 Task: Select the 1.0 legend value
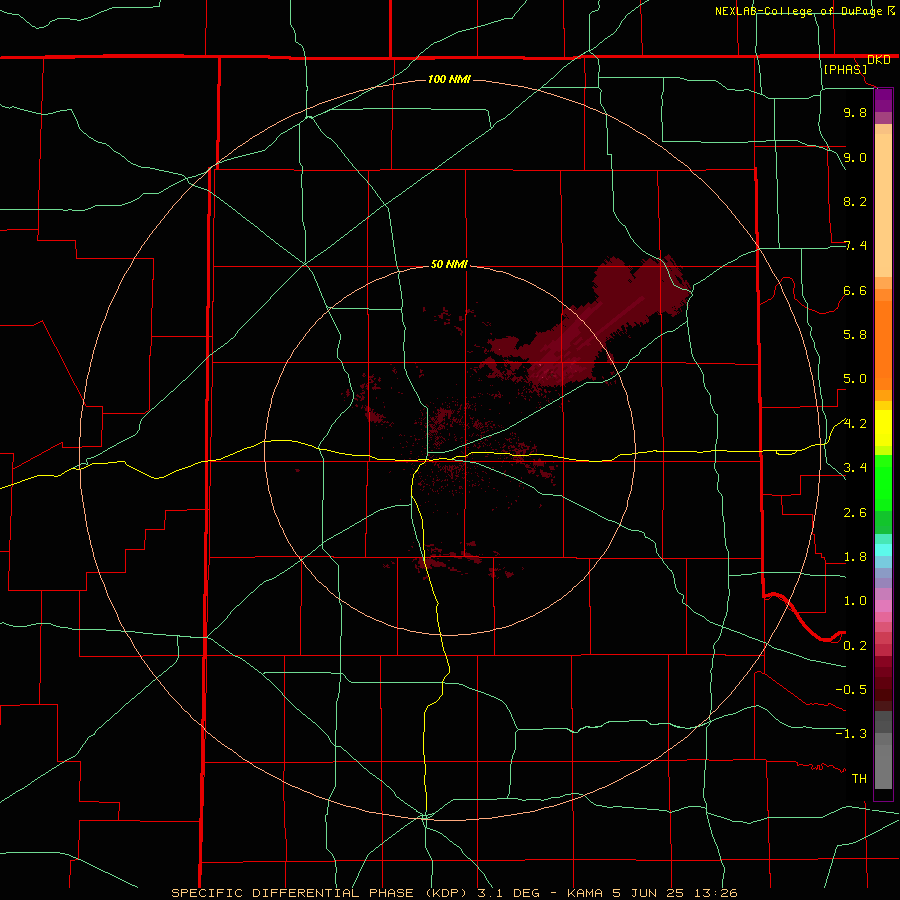click(x=855, y=601)
